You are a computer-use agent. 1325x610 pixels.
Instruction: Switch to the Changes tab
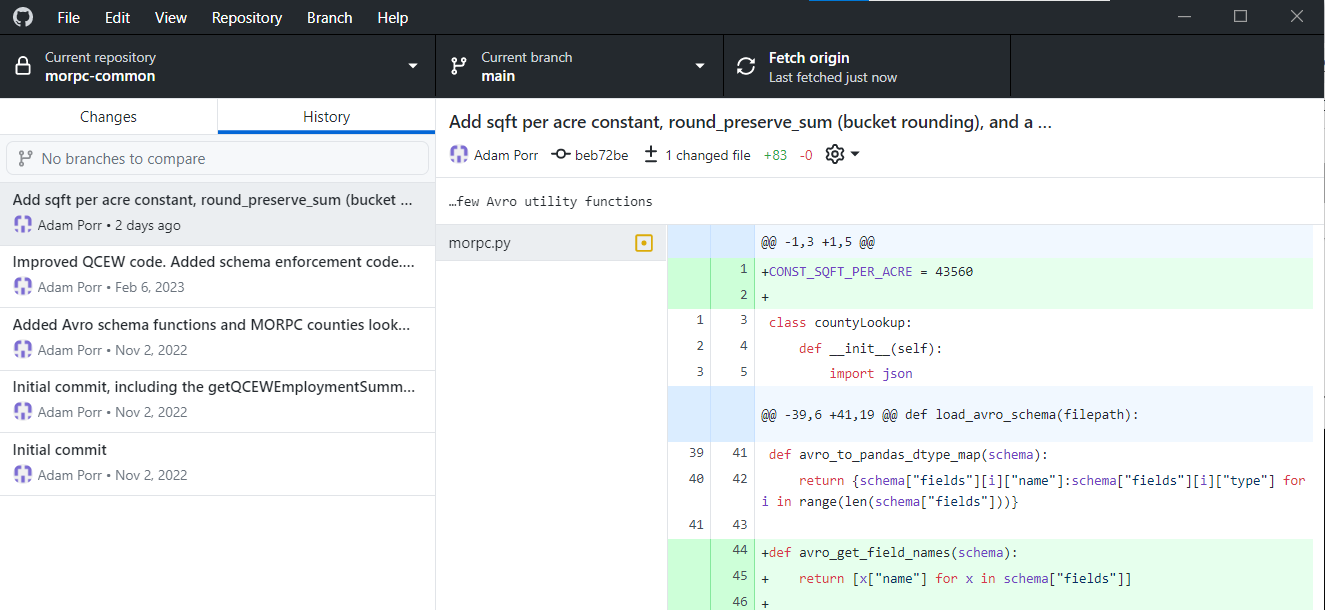coord(108,116)
